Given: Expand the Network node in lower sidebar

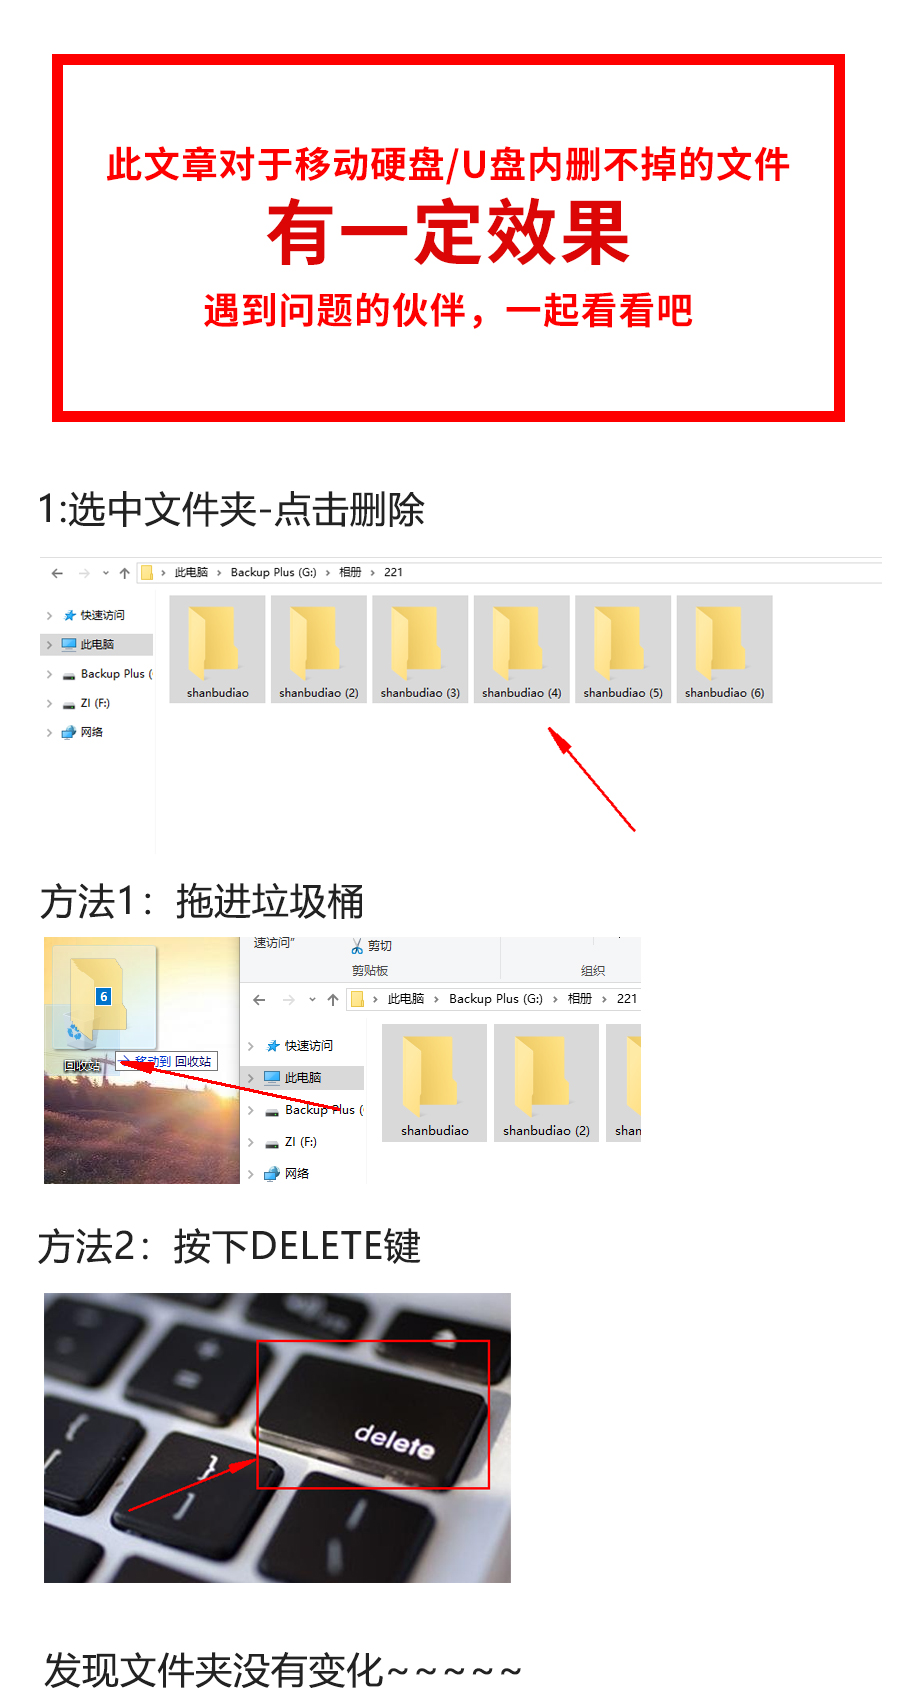Looking at the screenshot, I should [x=251, y=1174].
